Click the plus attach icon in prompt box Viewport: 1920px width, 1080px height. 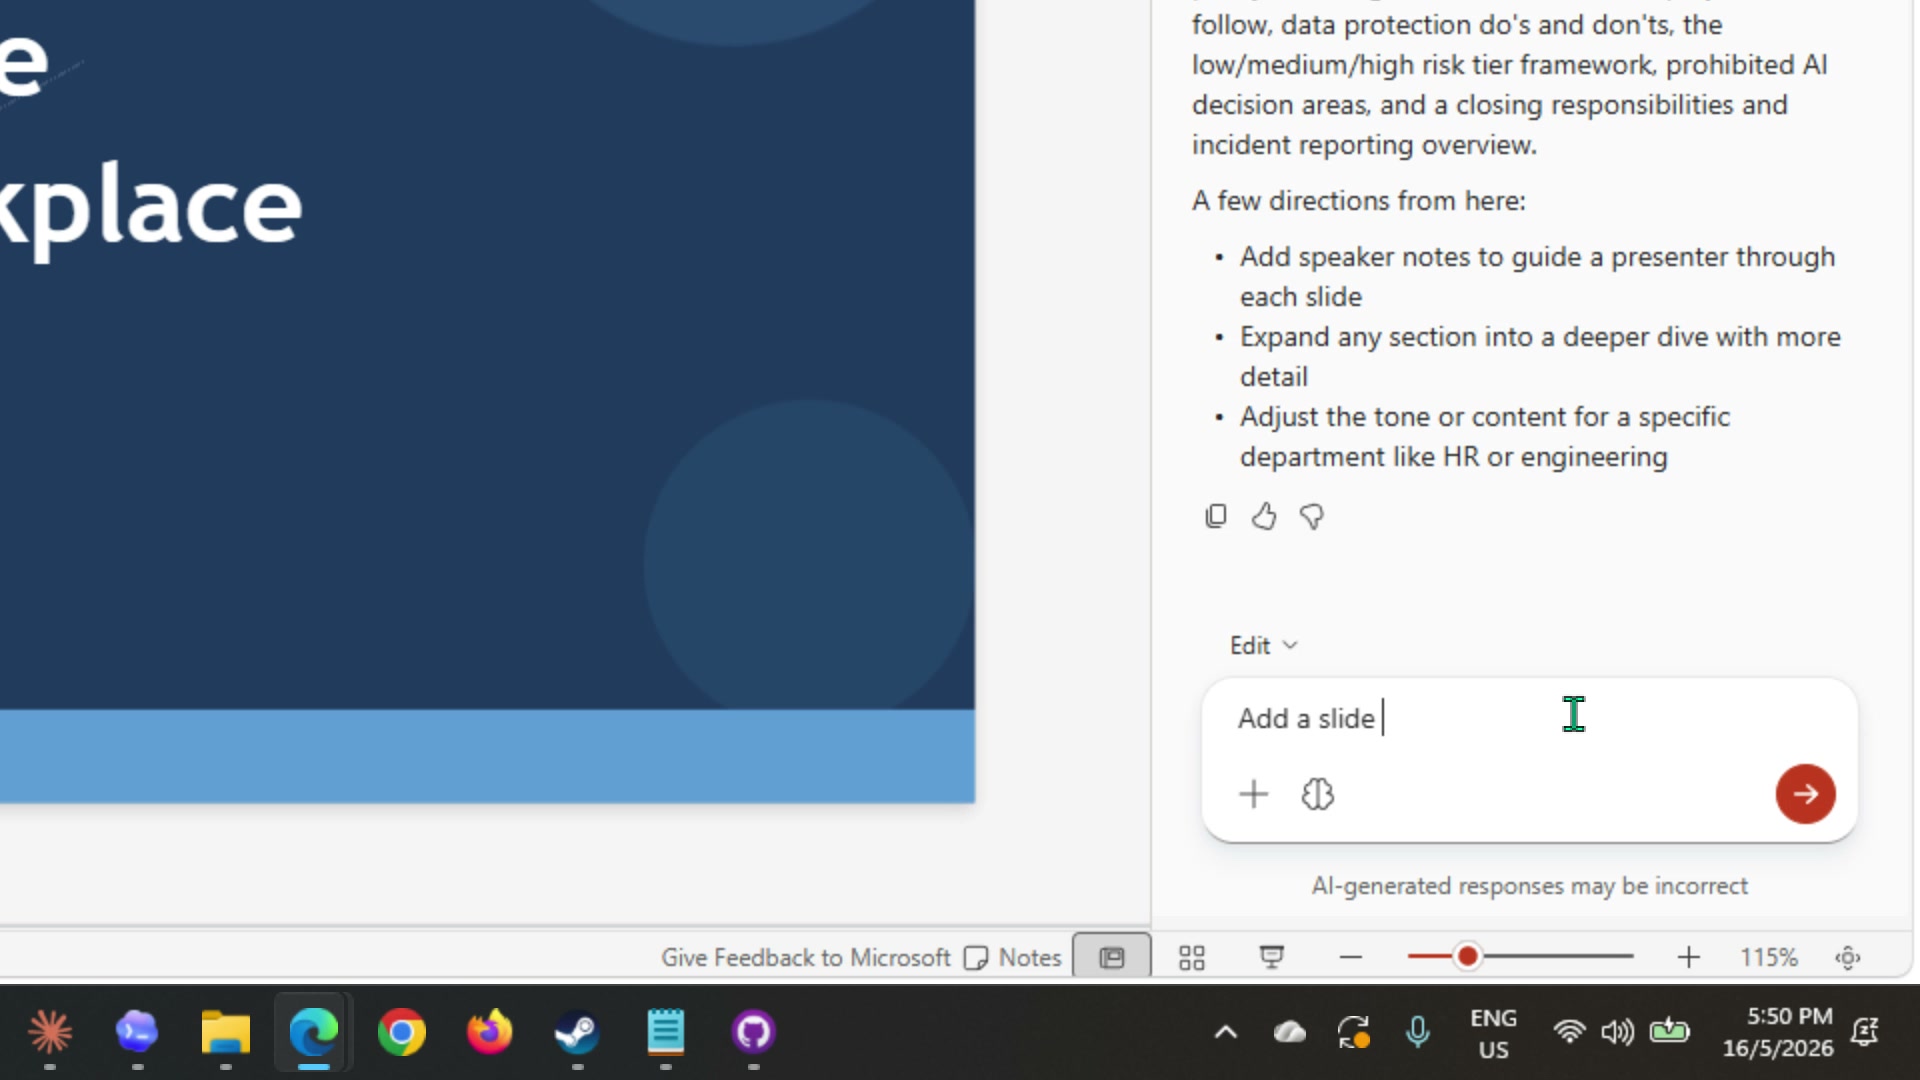(x=1253, y=794)
